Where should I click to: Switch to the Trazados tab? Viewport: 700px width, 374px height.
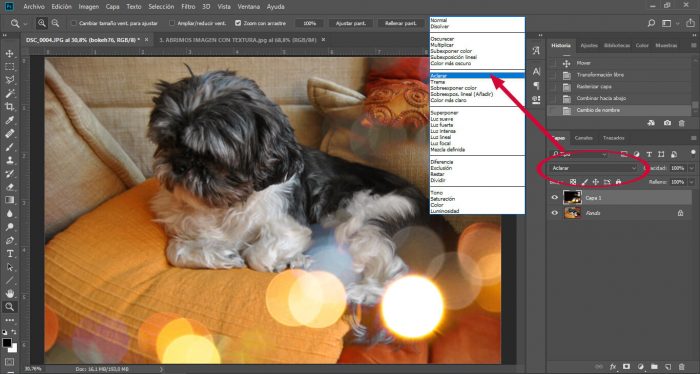613,138
